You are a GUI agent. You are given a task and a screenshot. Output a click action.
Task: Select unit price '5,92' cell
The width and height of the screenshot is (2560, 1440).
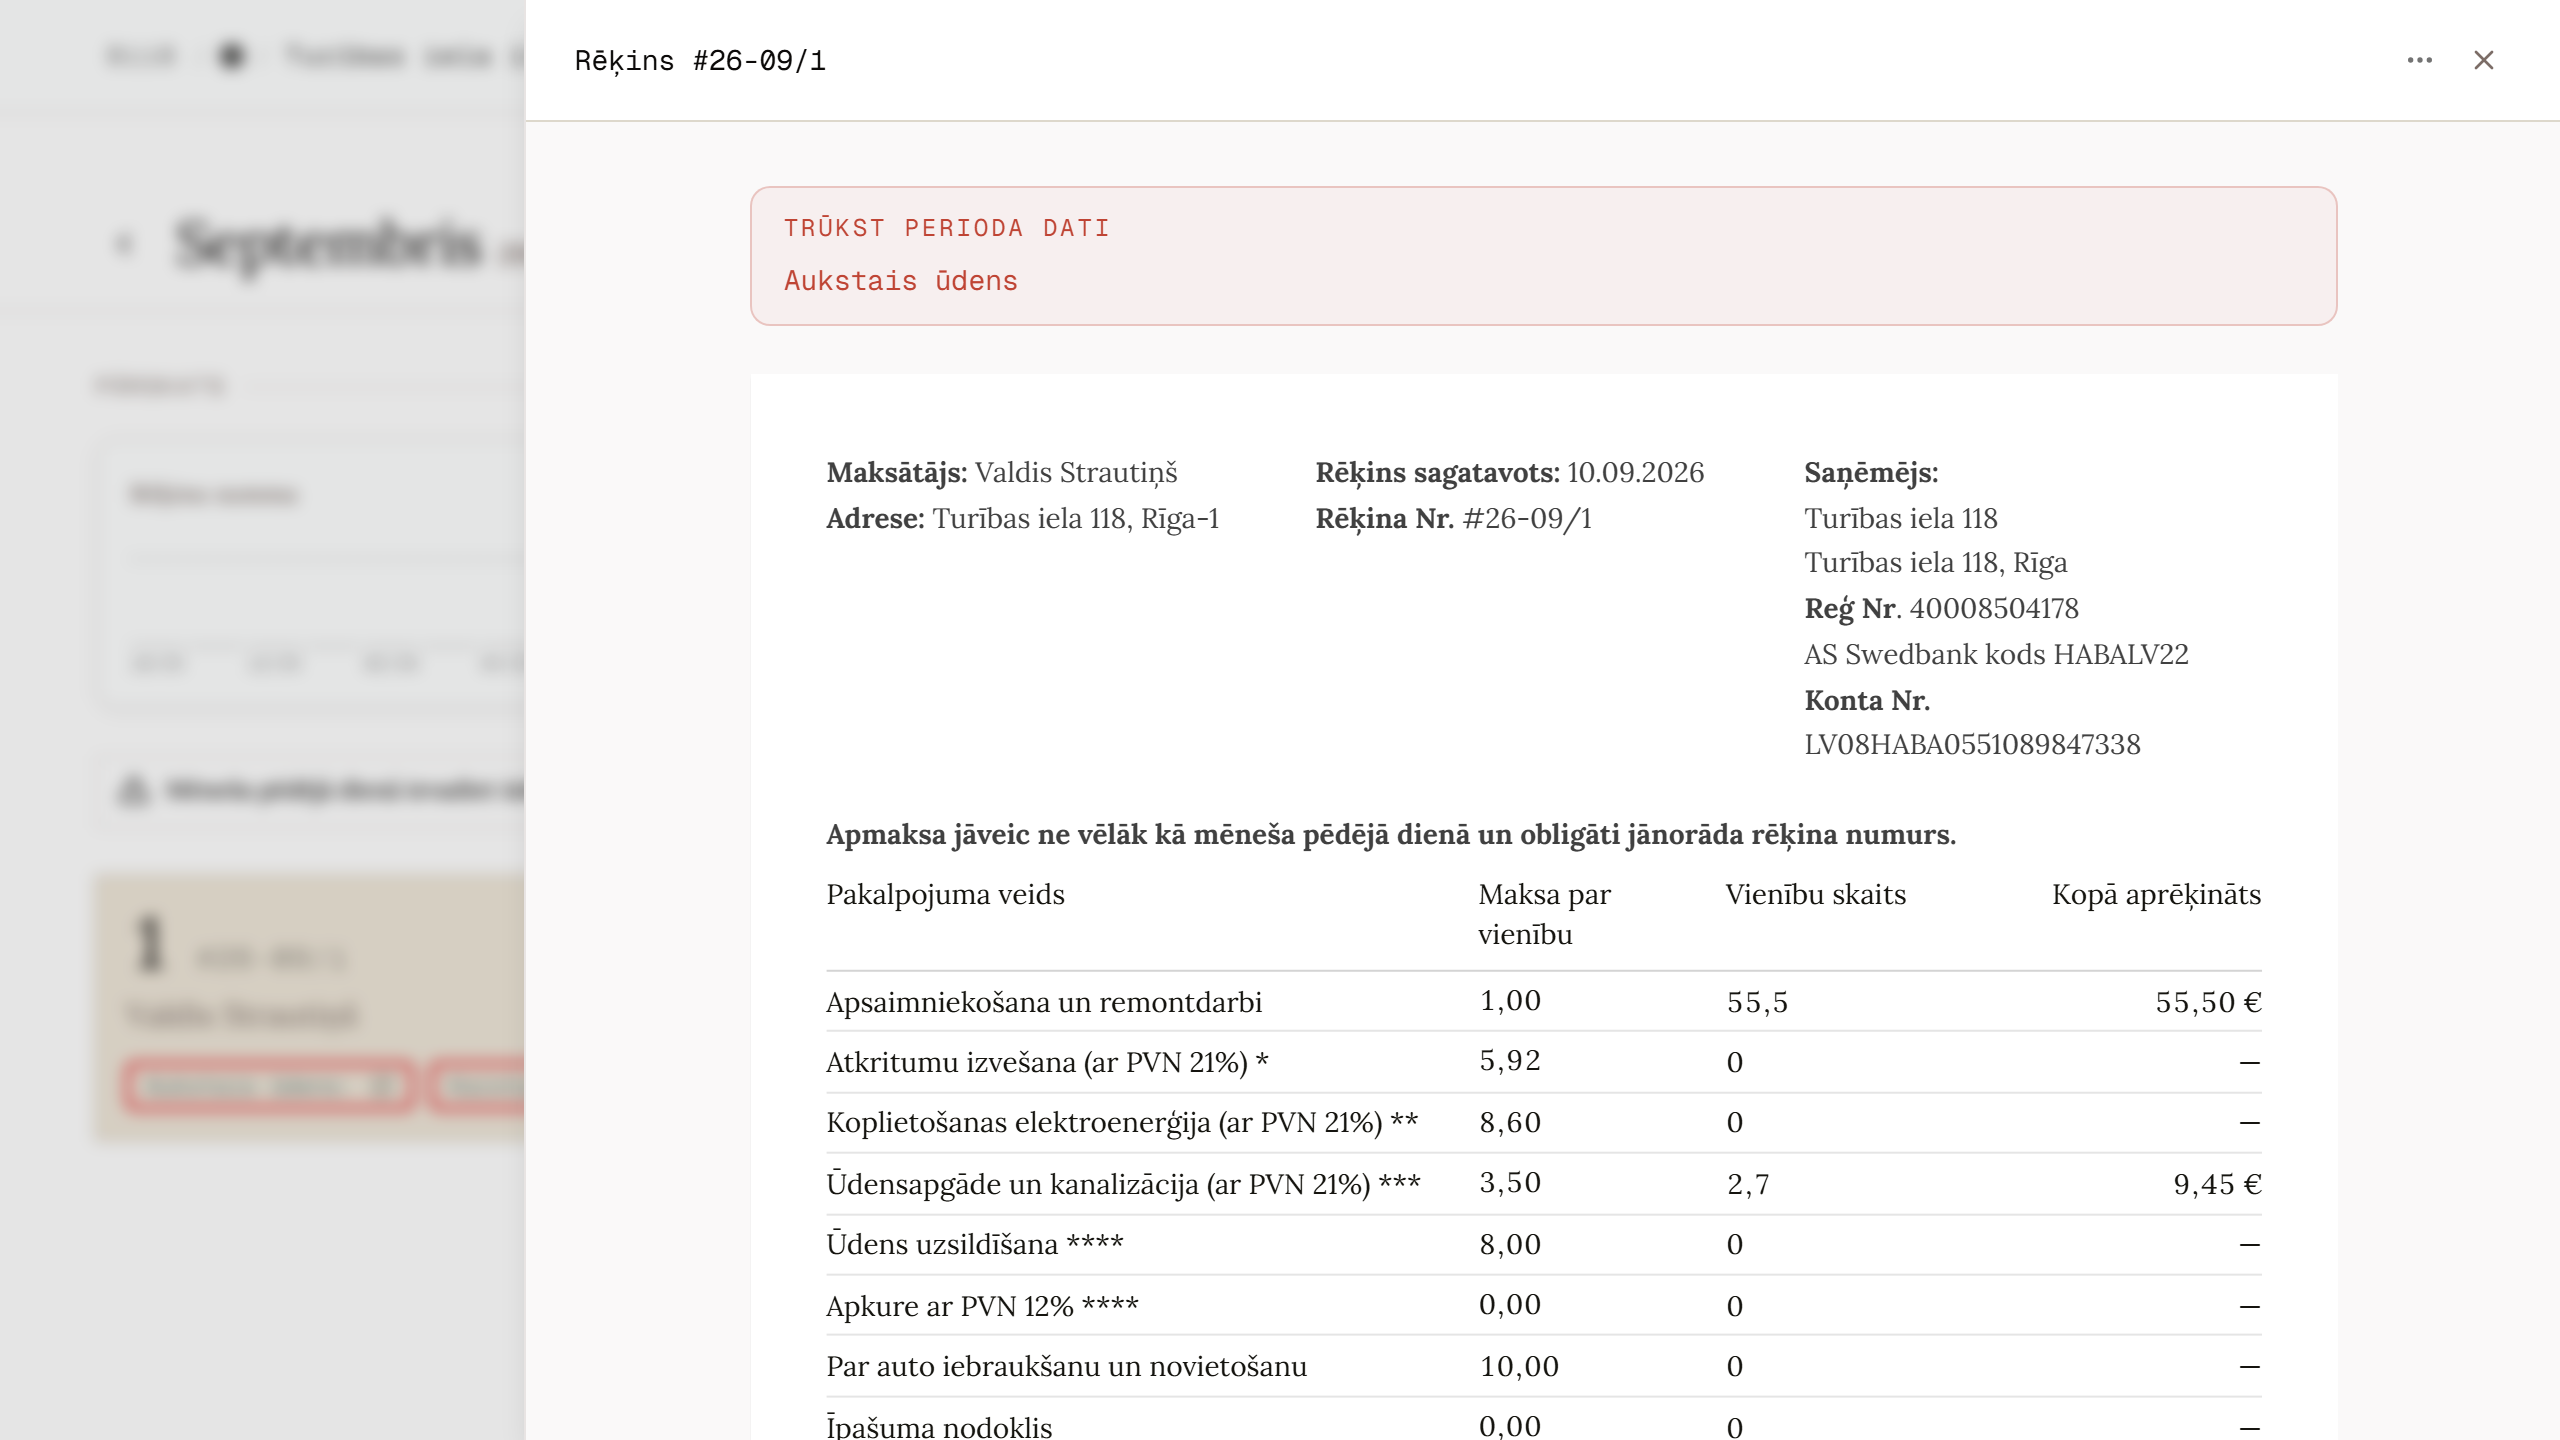(1510, 1060)
